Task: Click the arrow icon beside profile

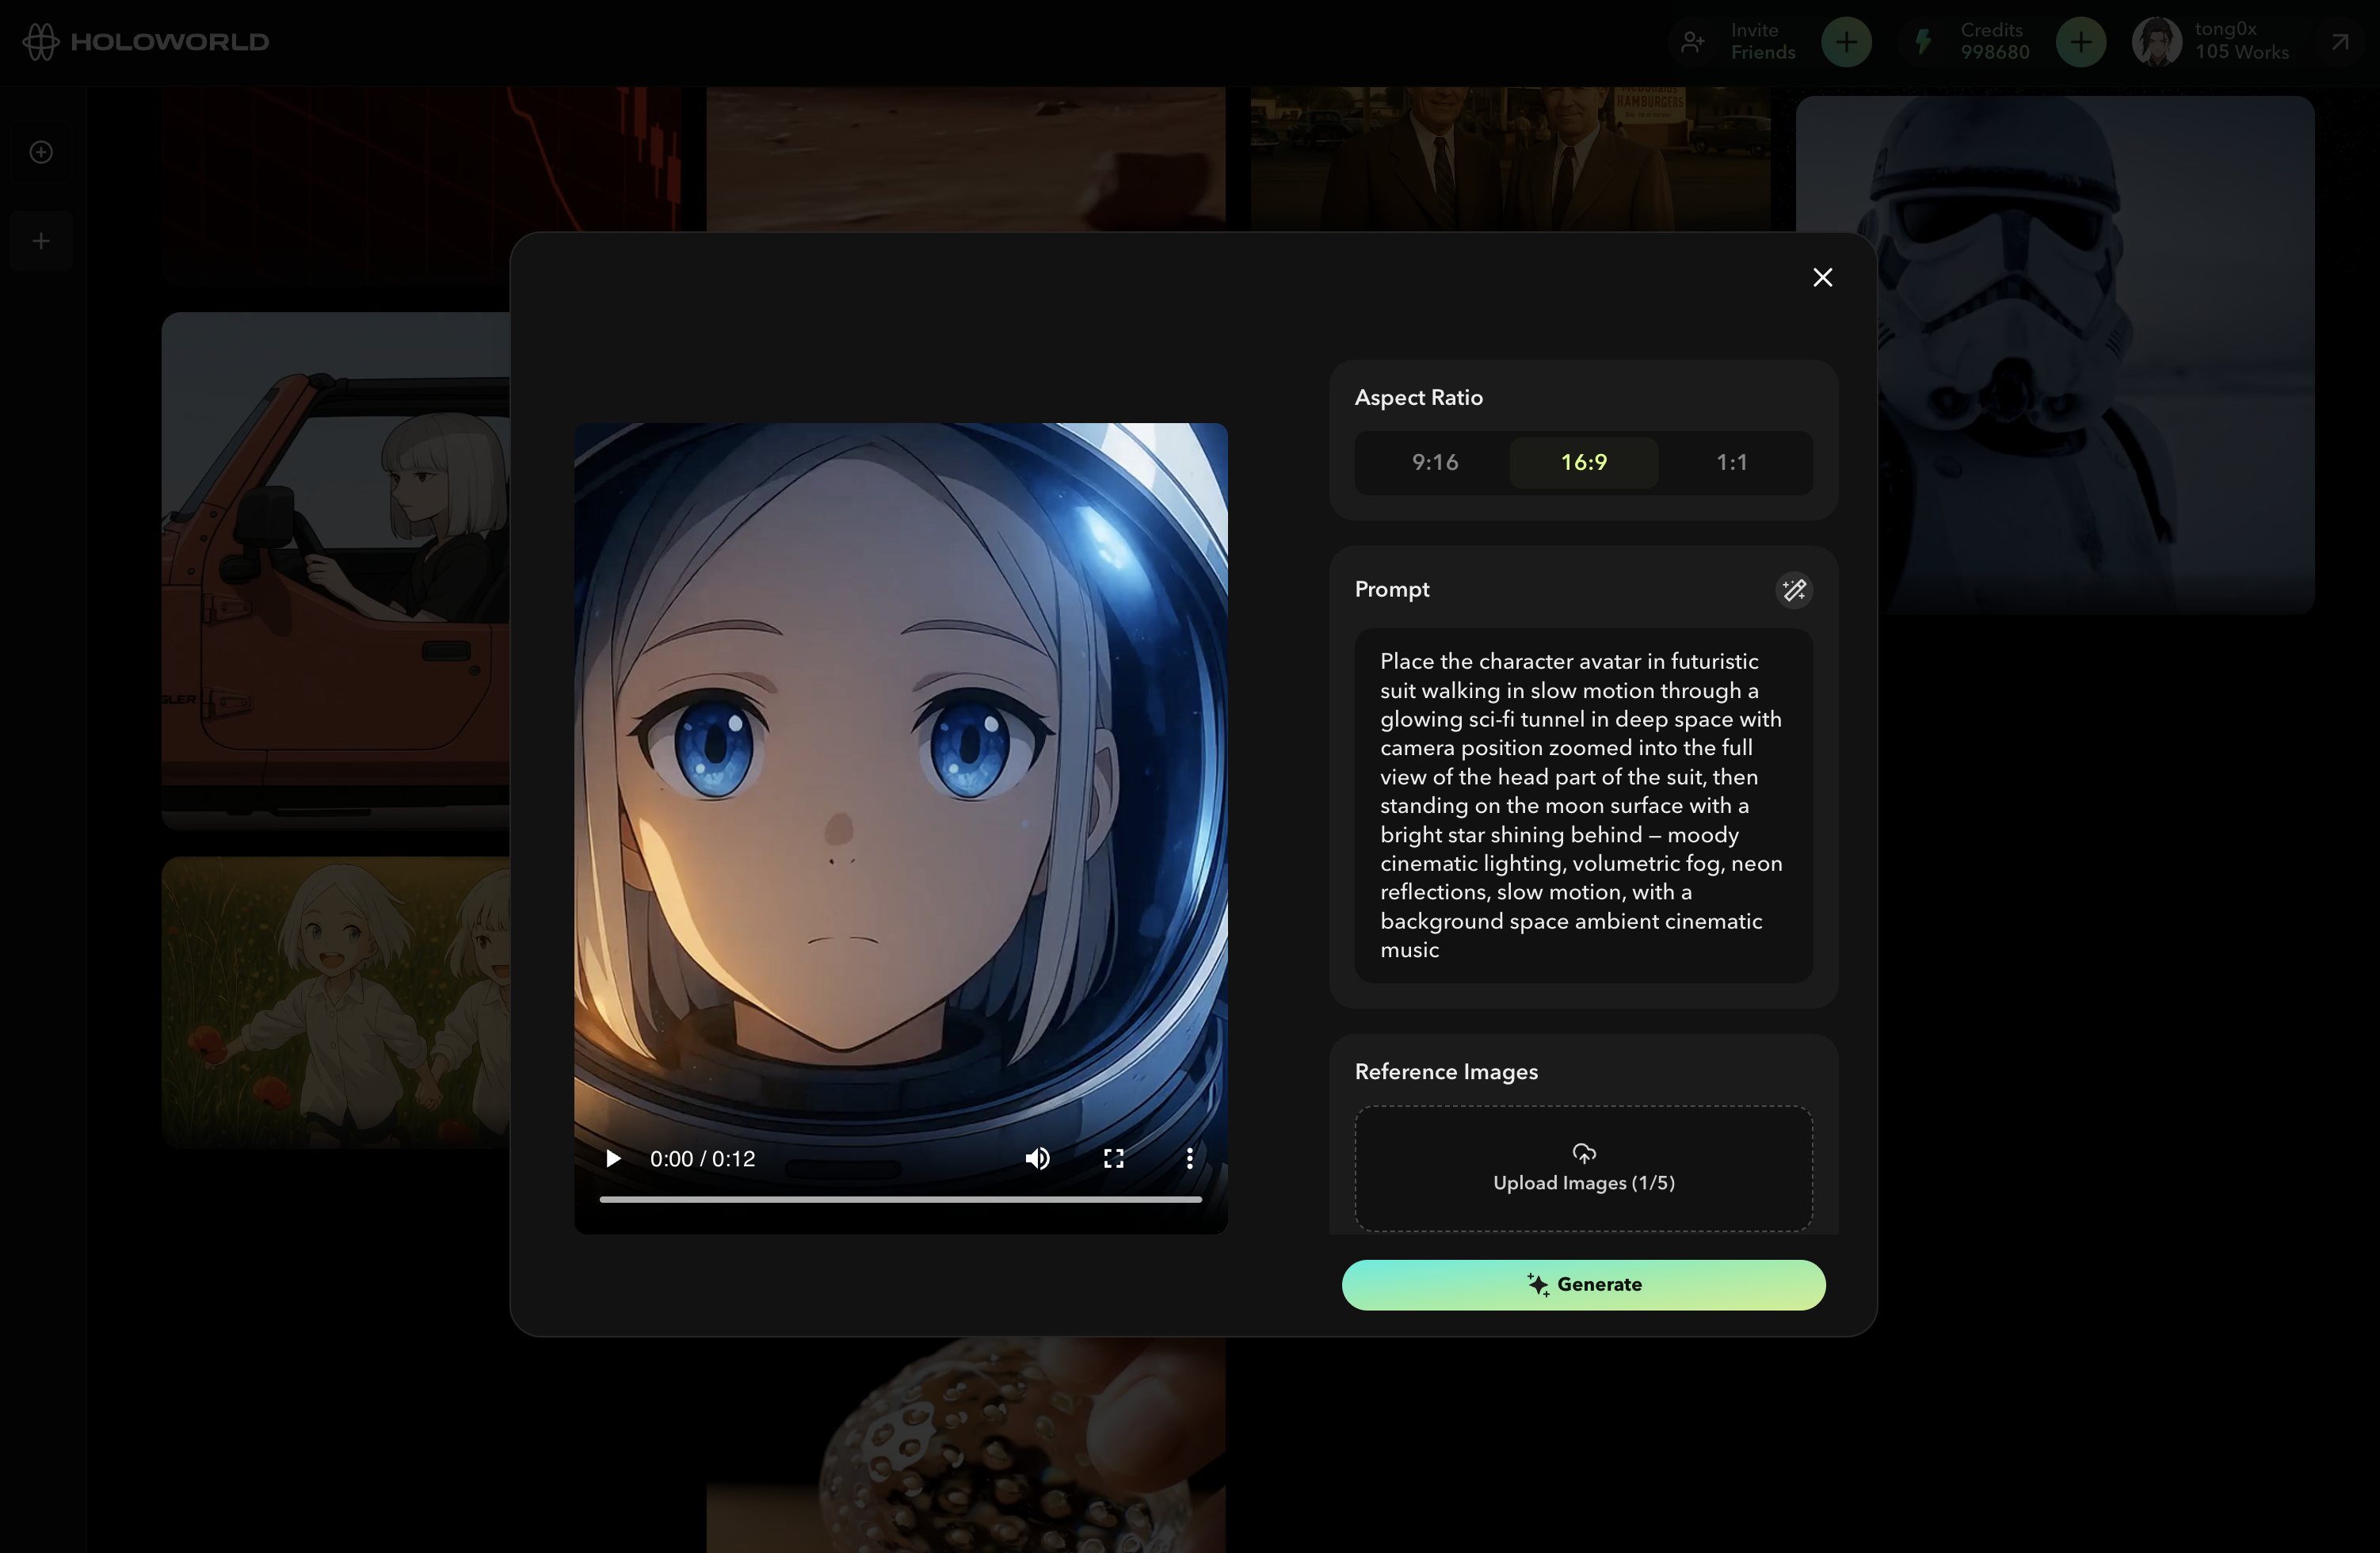Action: pyautogui.click(x=2339, y=42)
